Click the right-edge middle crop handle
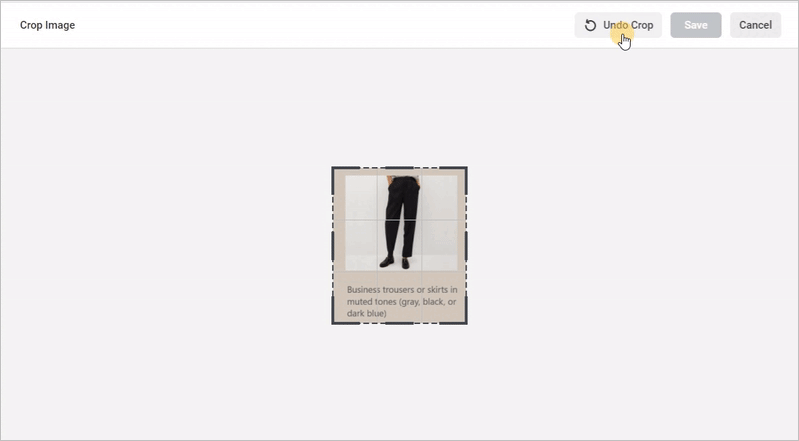Screen dimensions: 799x441 [466, 245]
